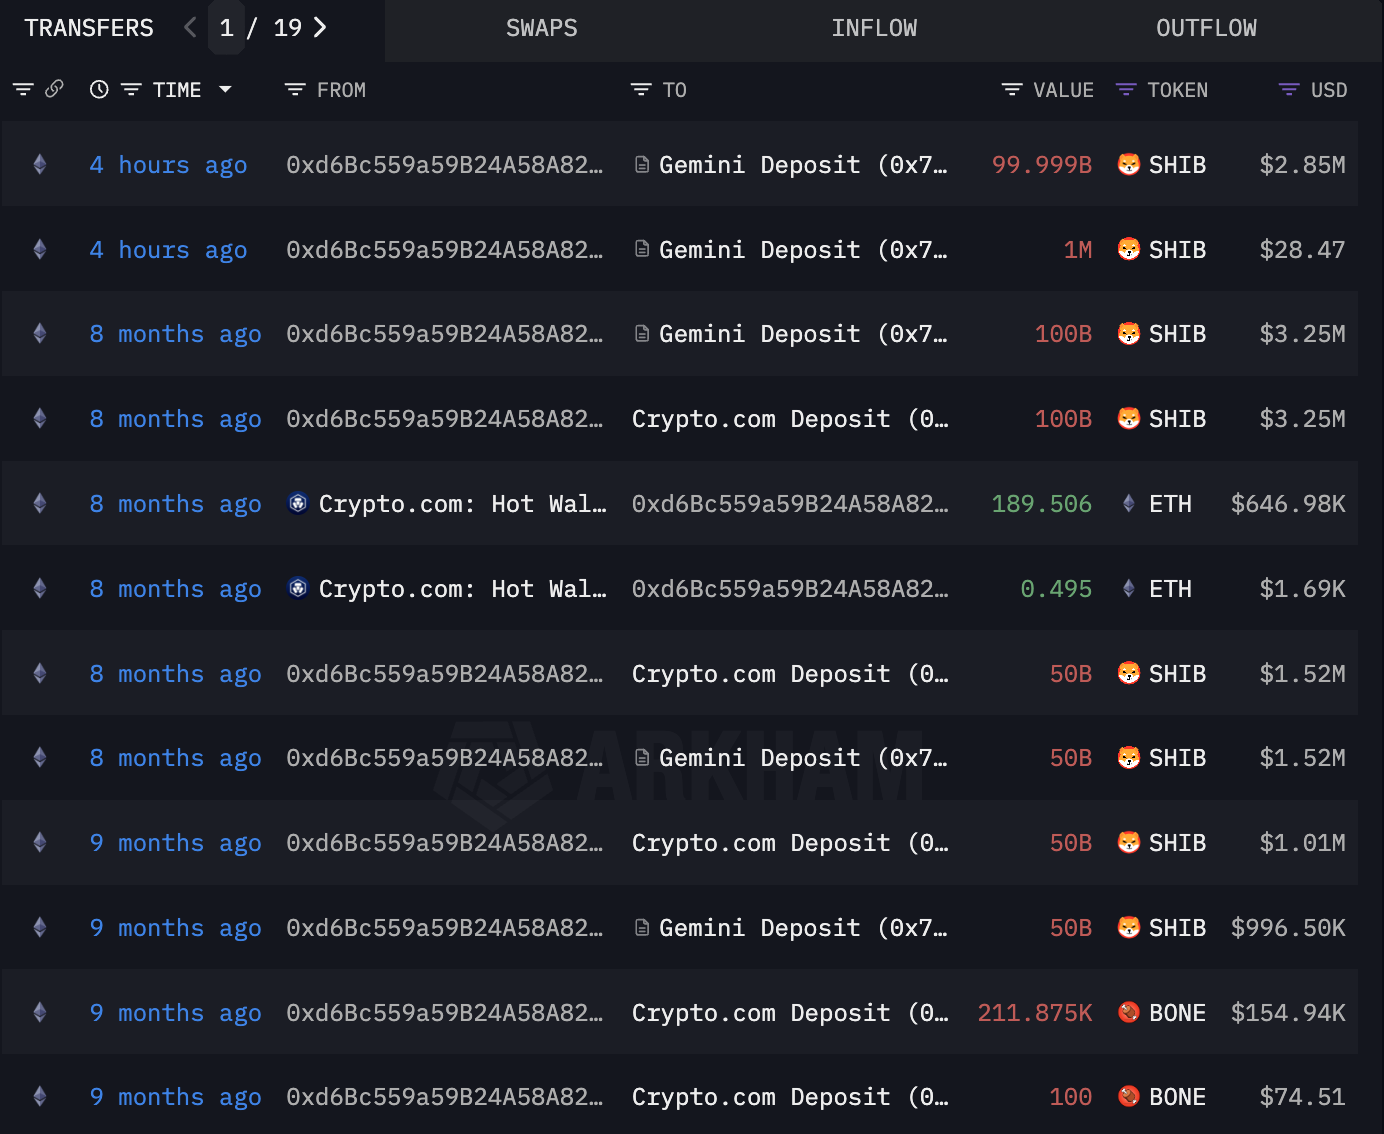Switch to the SWAPS tab

(x=541, y=28)
